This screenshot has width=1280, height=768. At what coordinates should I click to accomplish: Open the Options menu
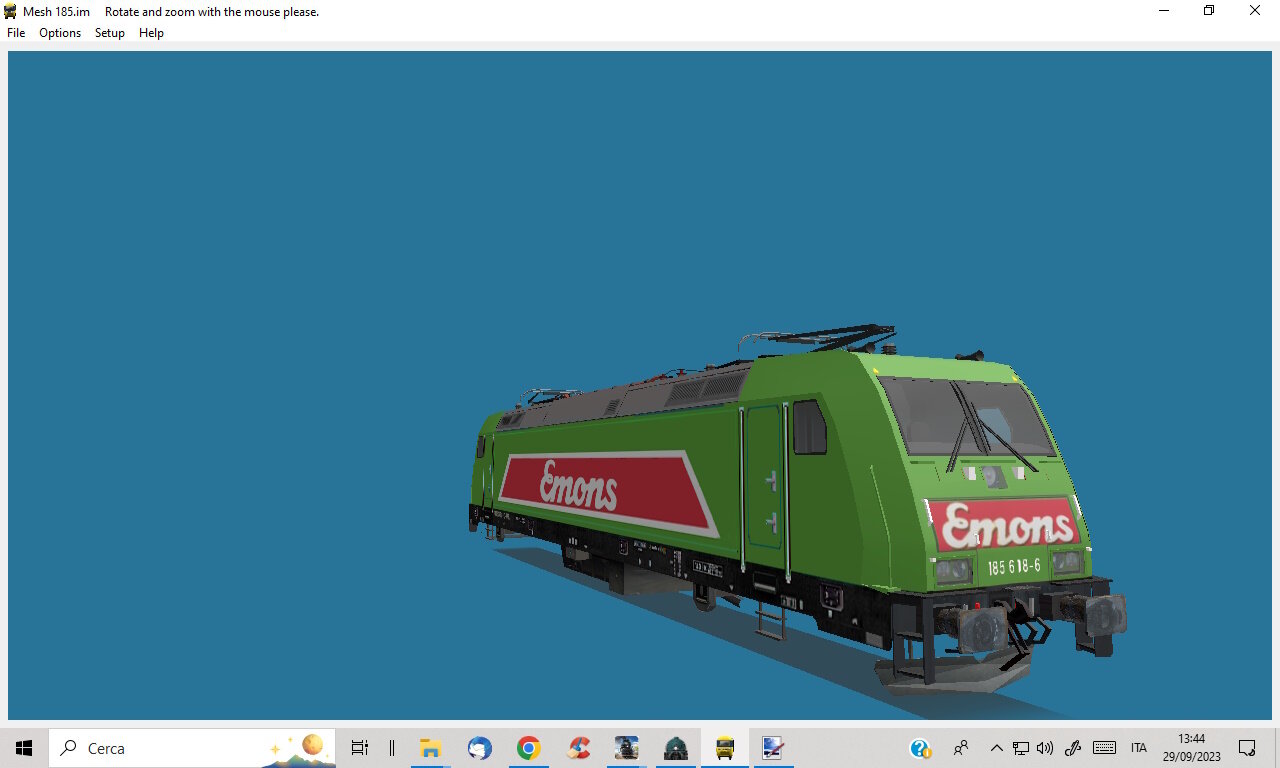pyautogui.click(x=60, y=33)
